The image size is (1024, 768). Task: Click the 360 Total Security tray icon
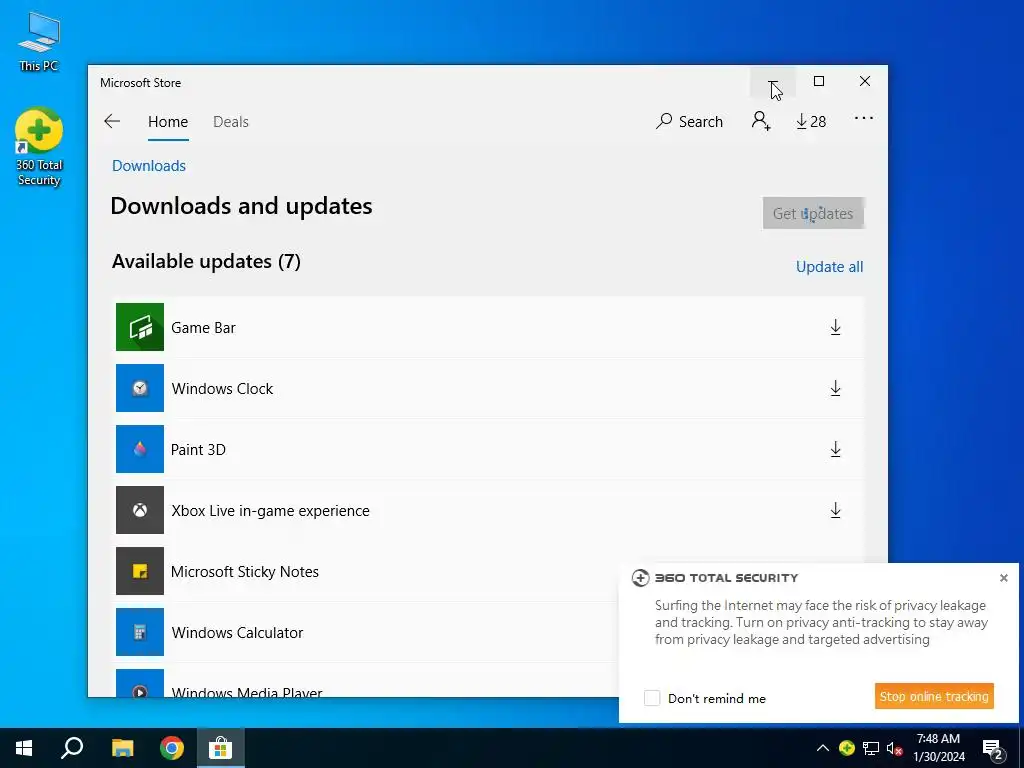[x=847, y=748]
